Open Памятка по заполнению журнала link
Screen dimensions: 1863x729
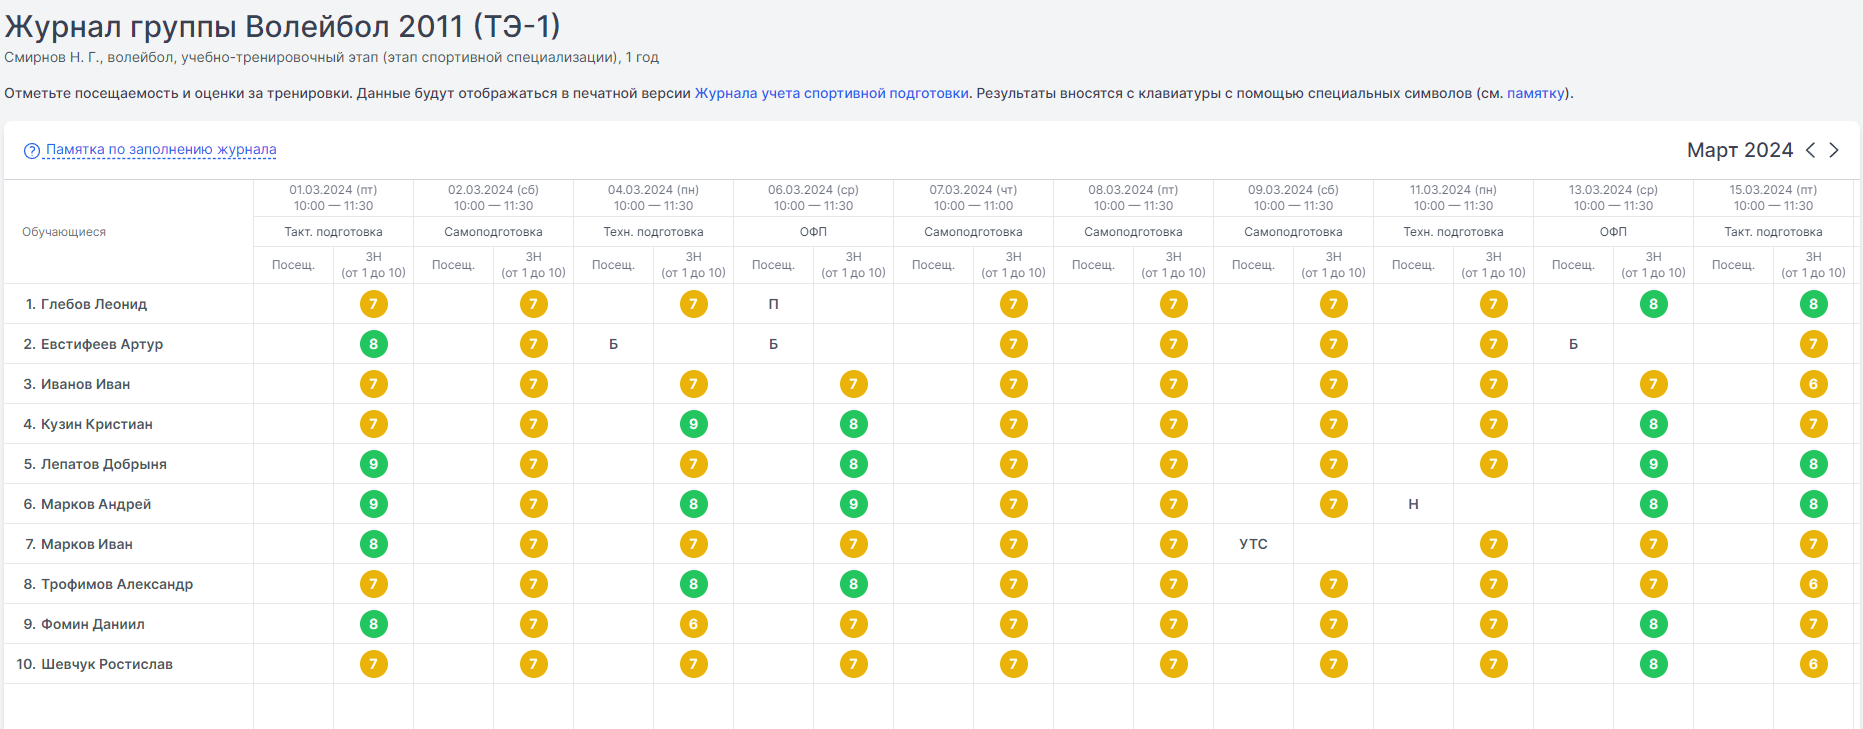tap(161, 149)
